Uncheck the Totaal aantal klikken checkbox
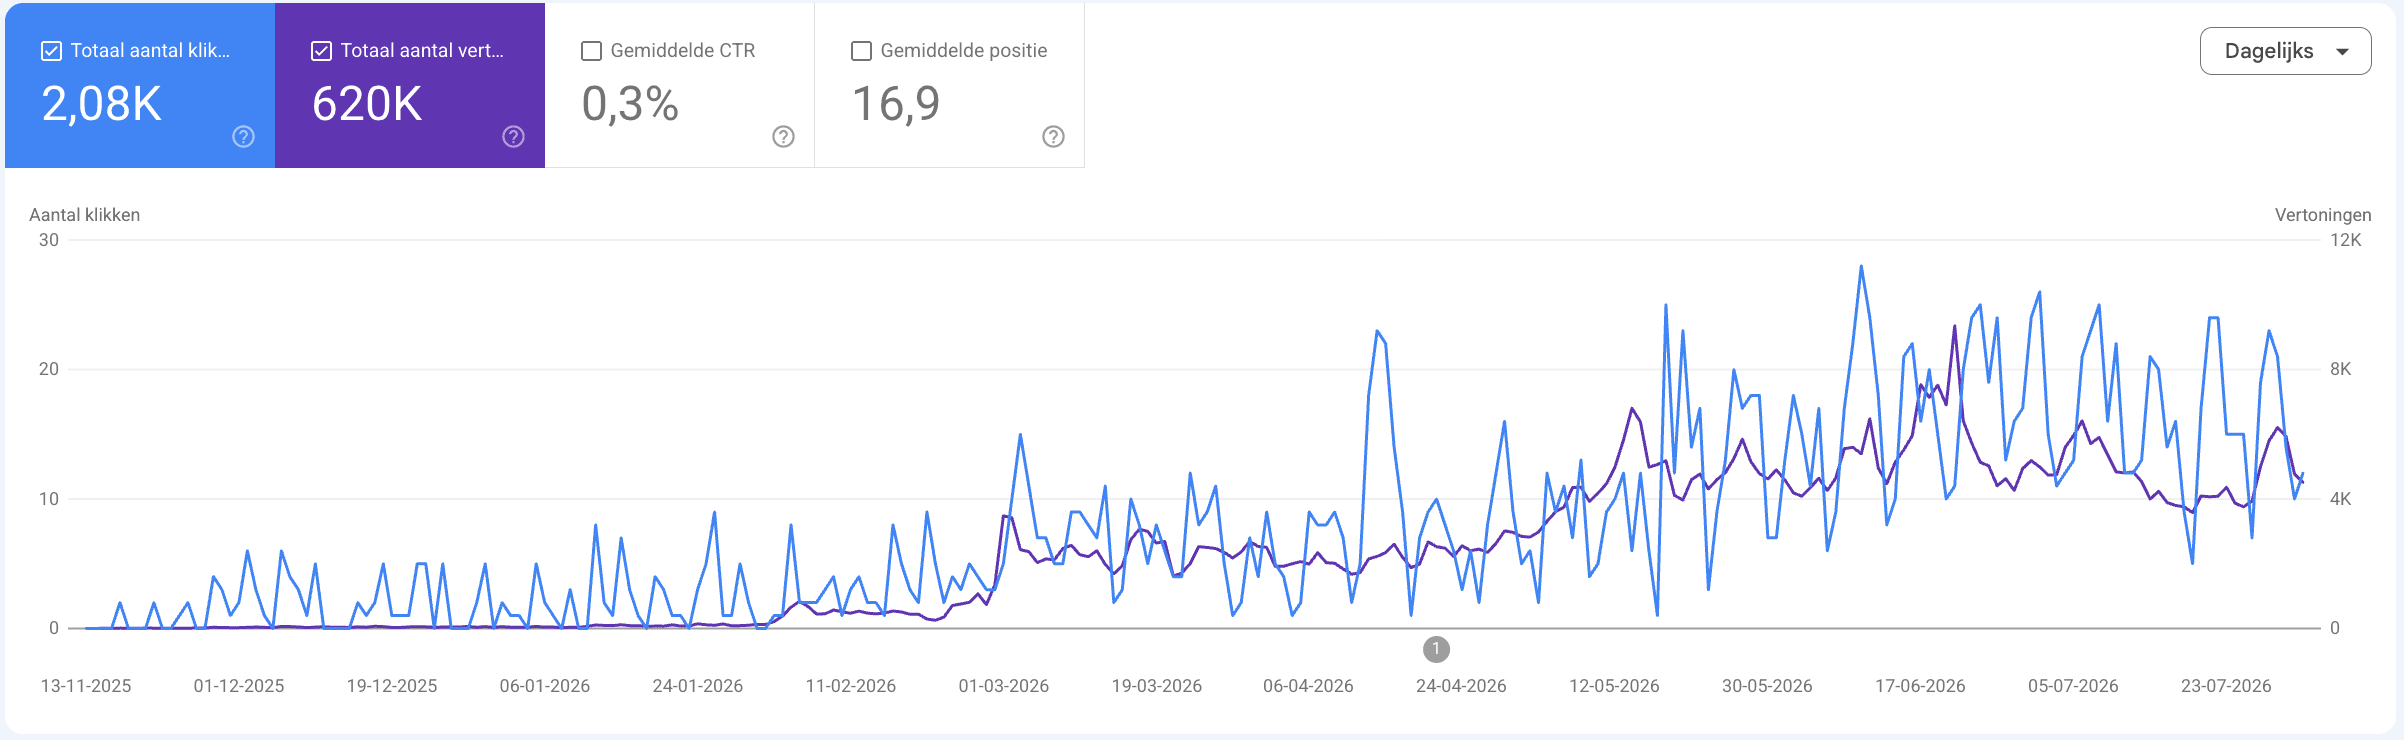Image resolution: width=2404 pixels, height=740 pixels. 51,51
